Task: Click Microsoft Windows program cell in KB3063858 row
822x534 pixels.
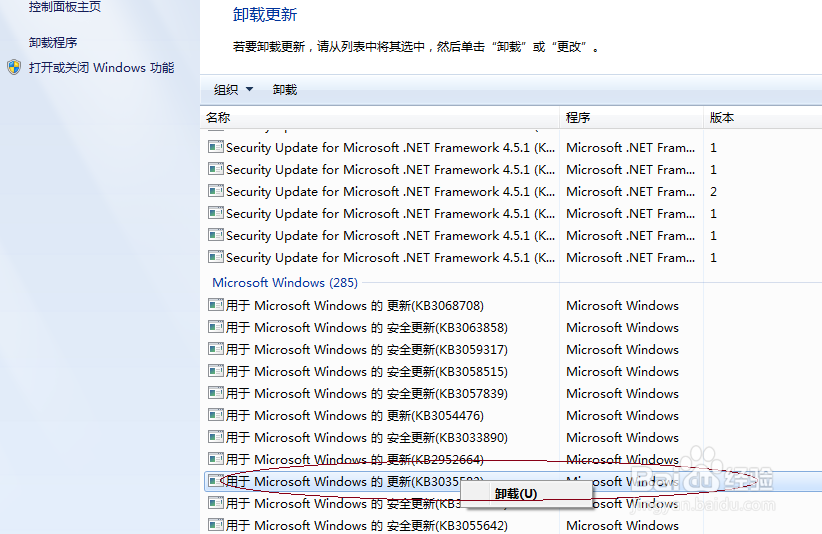Action: pyautogui.click(x=622, y=327)
